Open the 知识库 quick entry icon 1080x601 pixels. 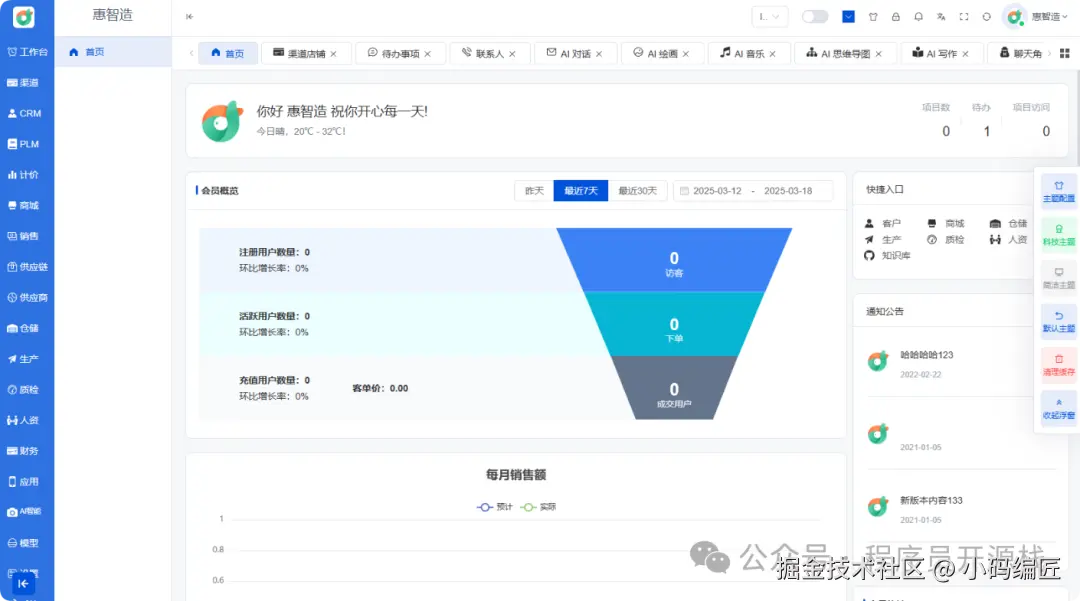click(x=869, y=255)
